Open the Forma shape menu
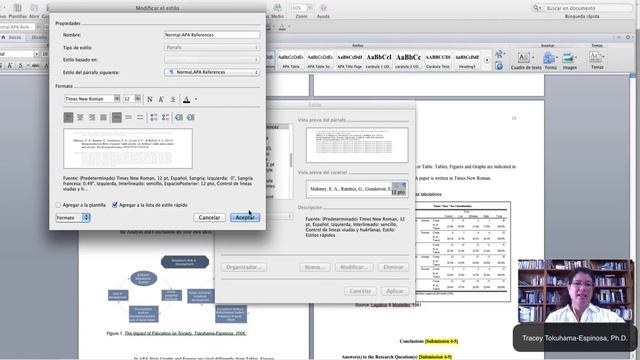The height and width of the screenshot is (360, 640). (550, 60)
